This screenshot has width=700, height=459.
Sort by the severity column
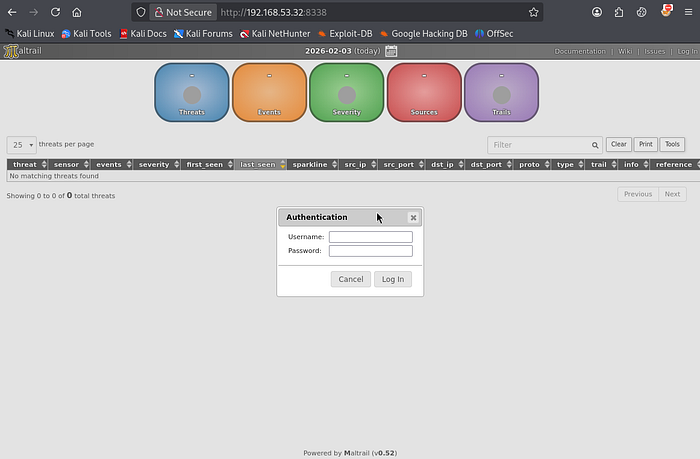click(x=157, y=164)
